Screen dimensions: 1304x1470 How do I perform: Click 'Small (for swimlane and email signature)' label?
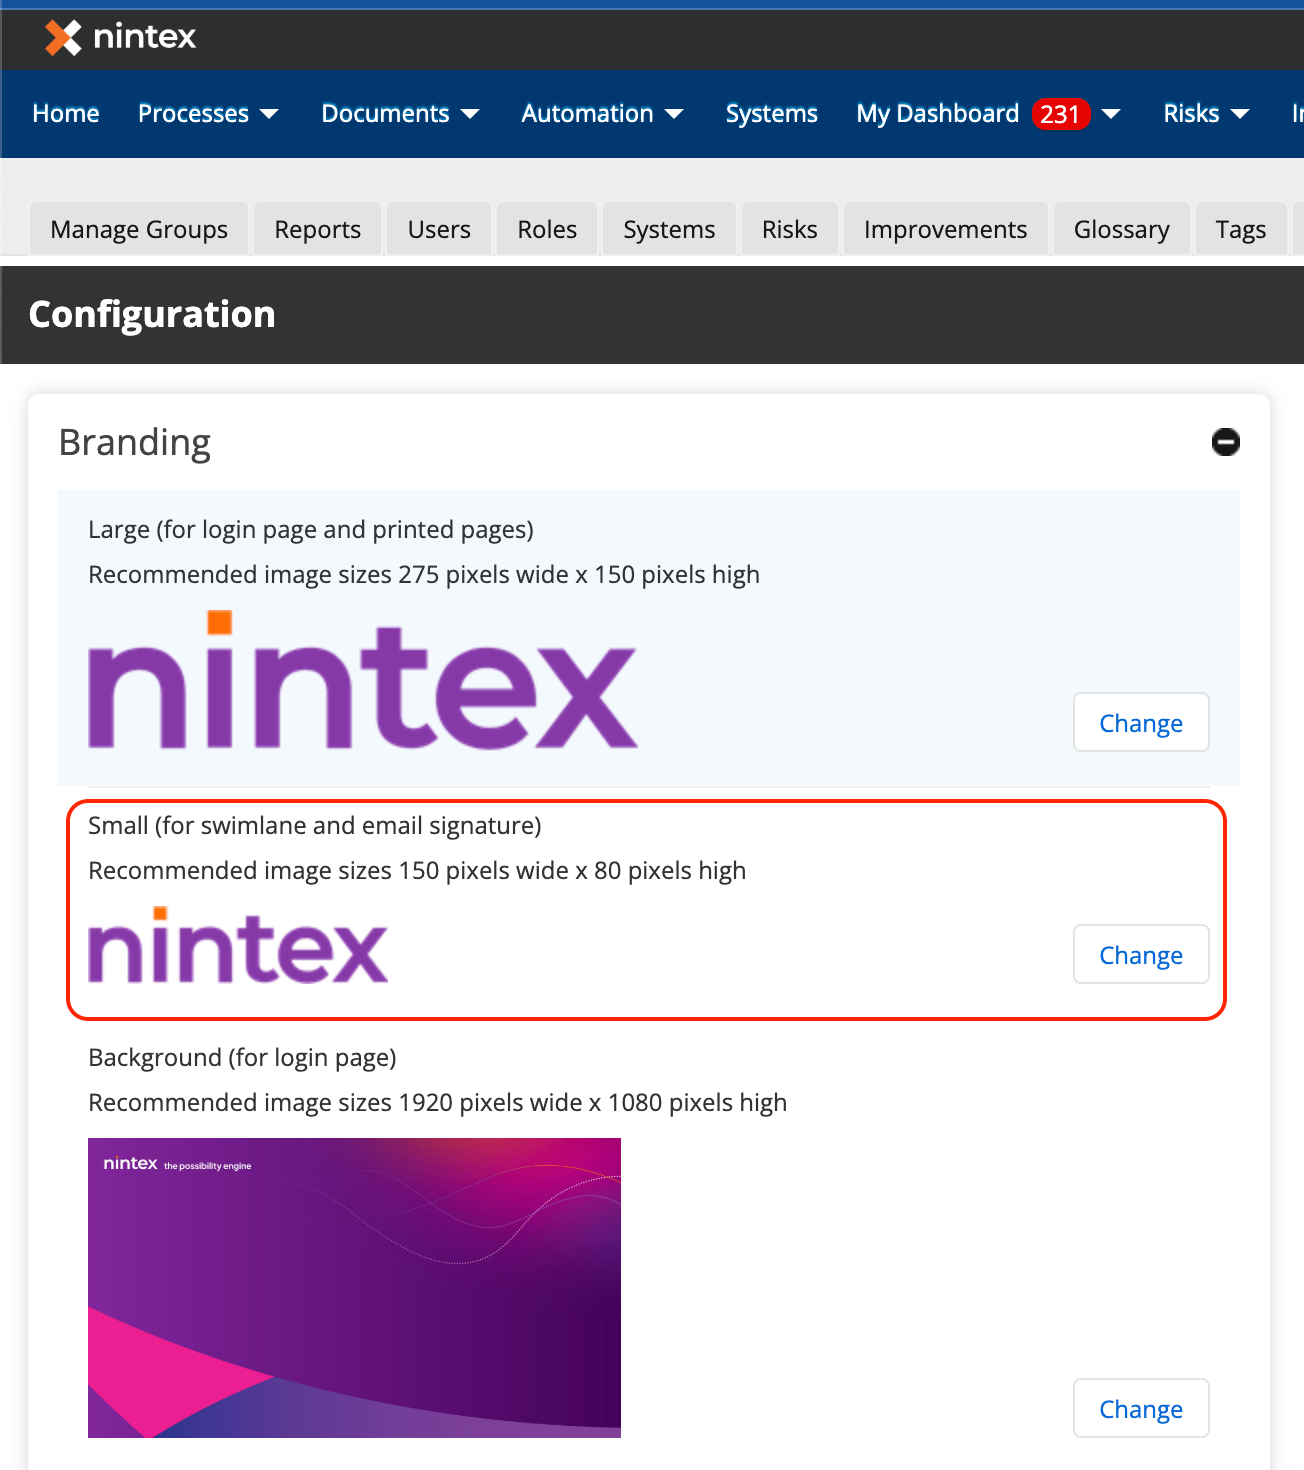[x=315, y=825]
